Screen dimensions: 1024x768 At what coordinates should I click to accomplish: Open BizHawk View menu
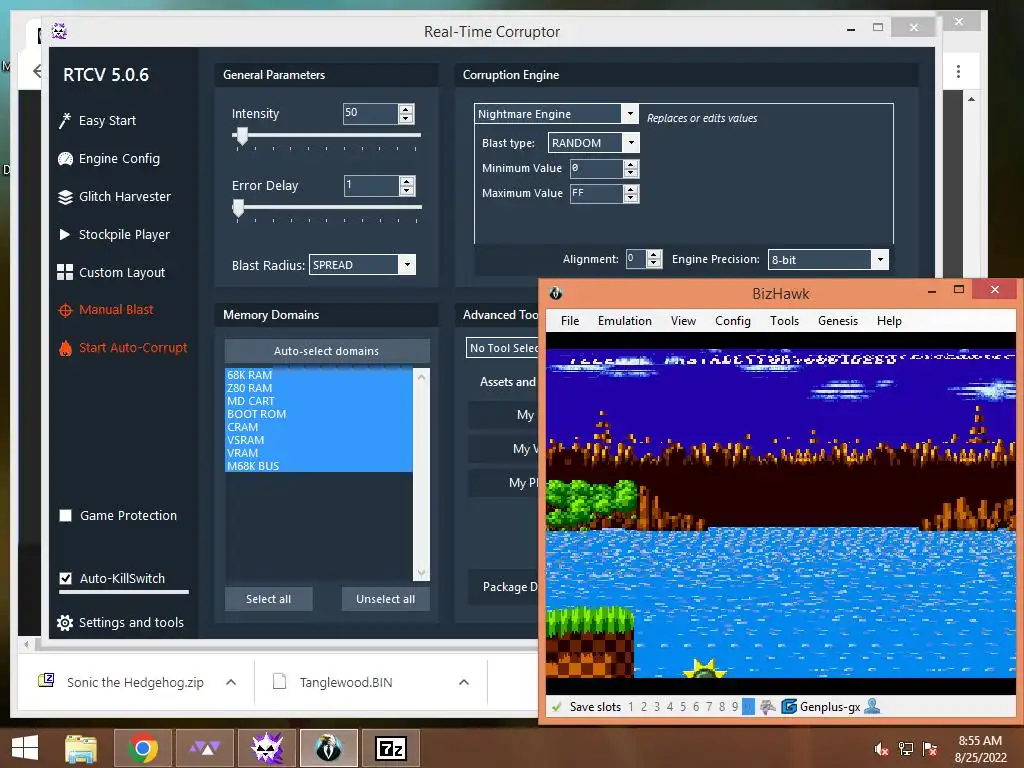(683, 321)
